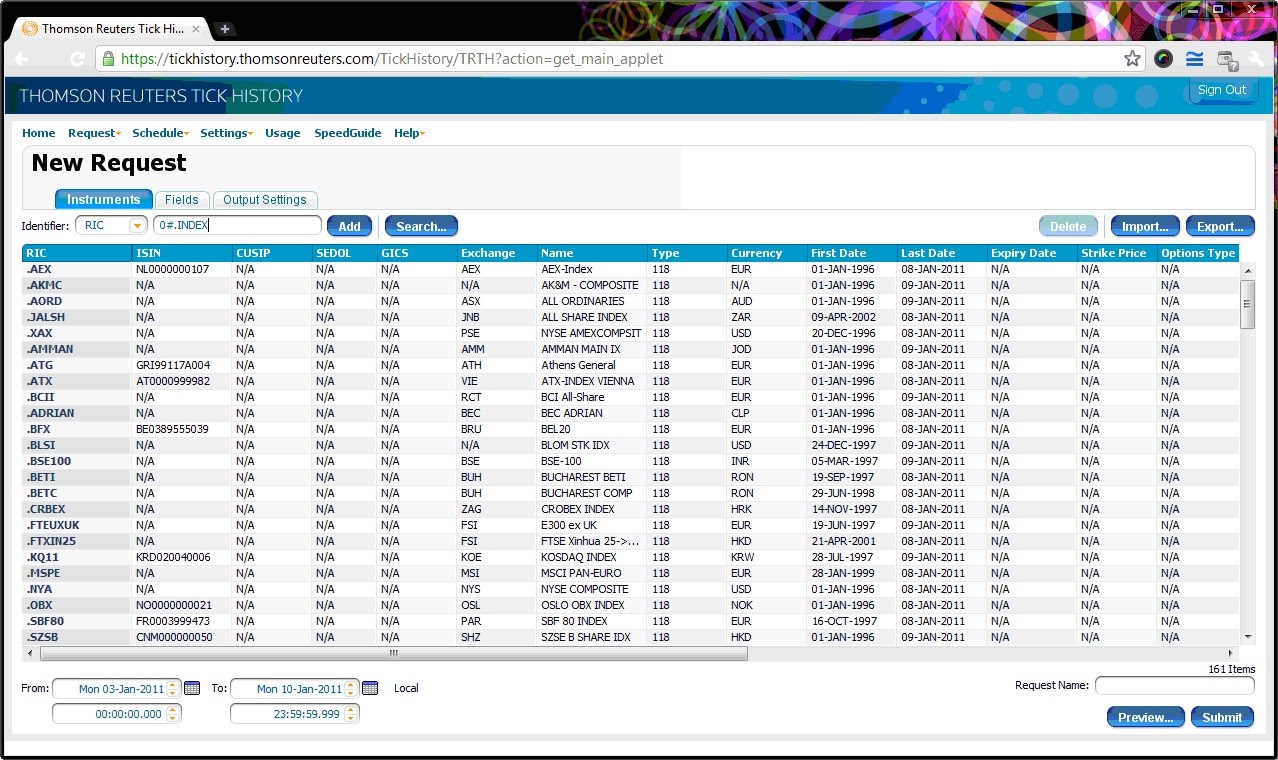Adjust the 00:00:00.000 time stepper
This screenshot has height=760, width=1278.
(x=173, y=714)
